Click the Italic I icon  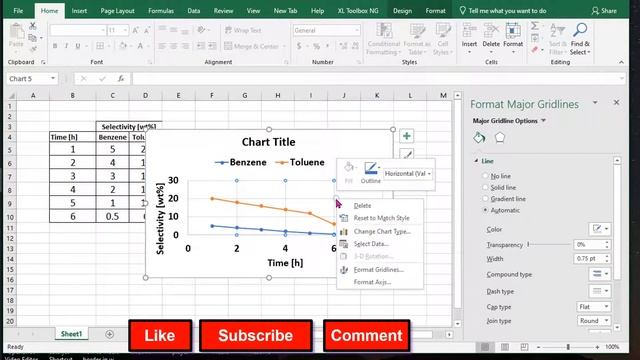66,46
